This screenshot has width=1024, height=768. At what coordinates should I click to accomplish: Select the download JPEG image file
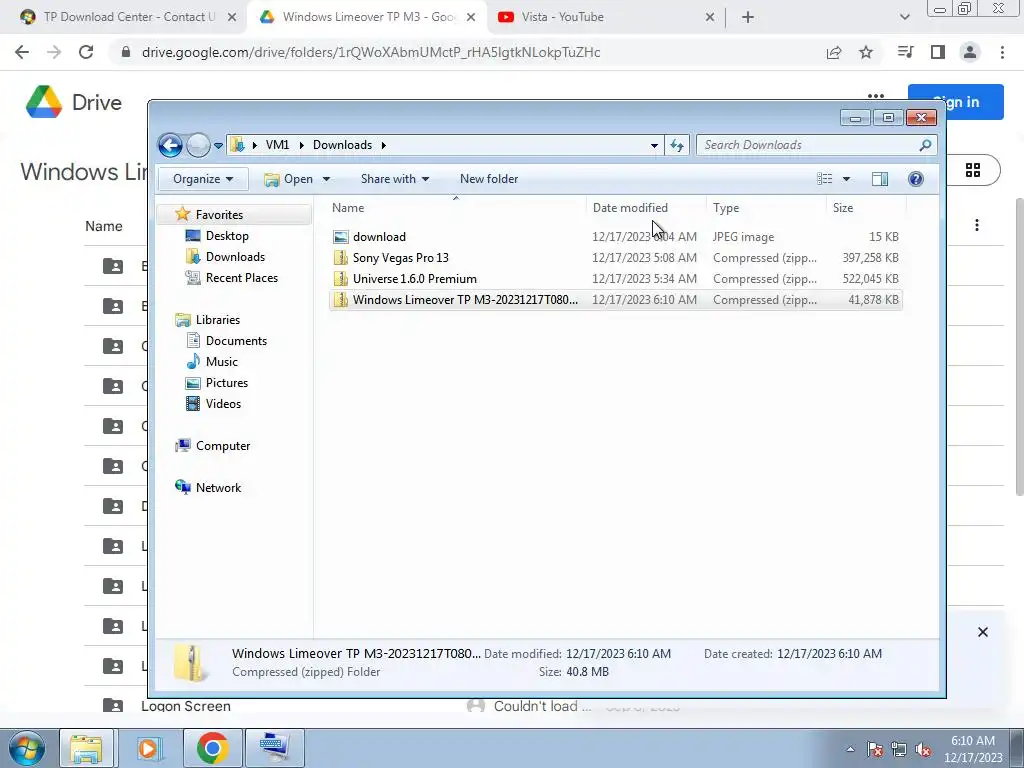coord(615,237)
